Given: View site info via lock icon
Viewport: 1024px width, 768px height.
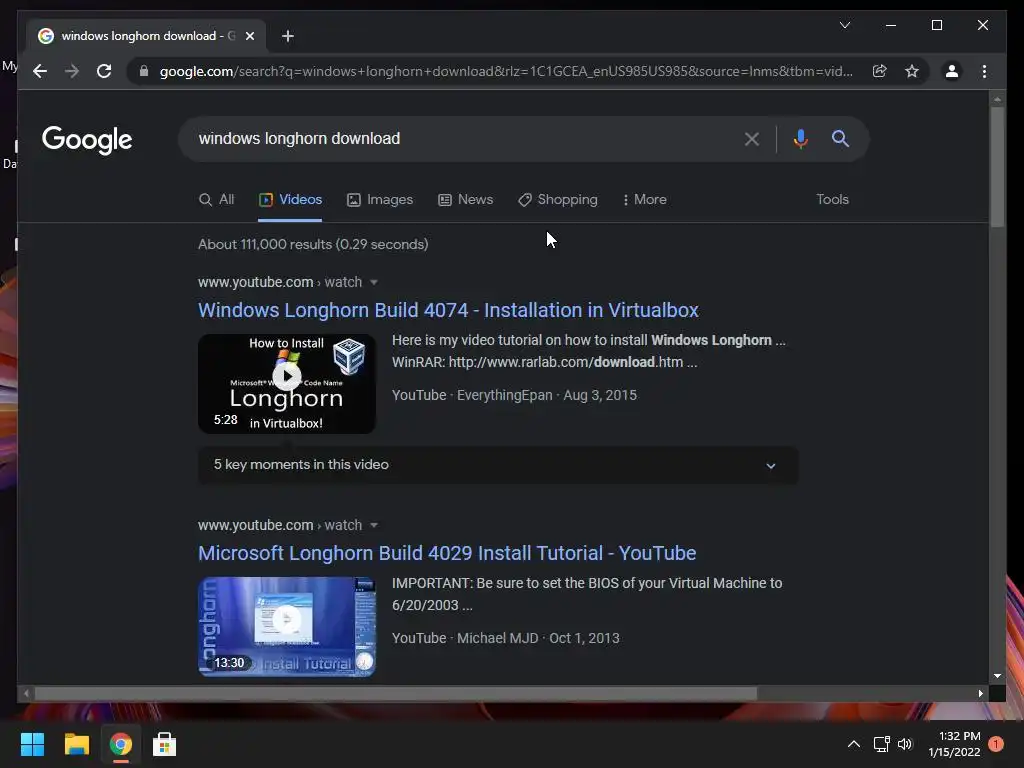Looking at the screenshot, I should pyautogui.click(x=144, y=71).
